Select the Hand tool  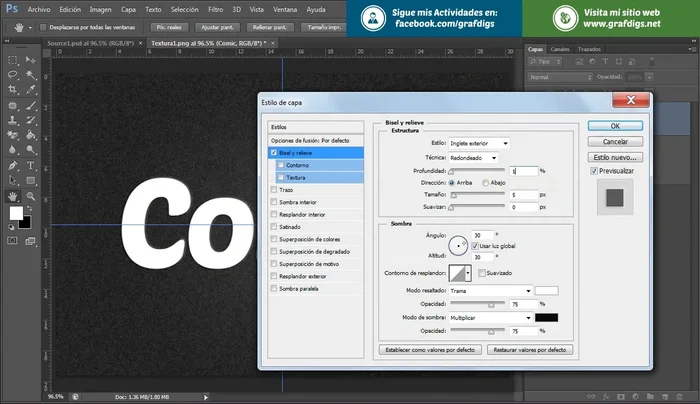(13, 196)
